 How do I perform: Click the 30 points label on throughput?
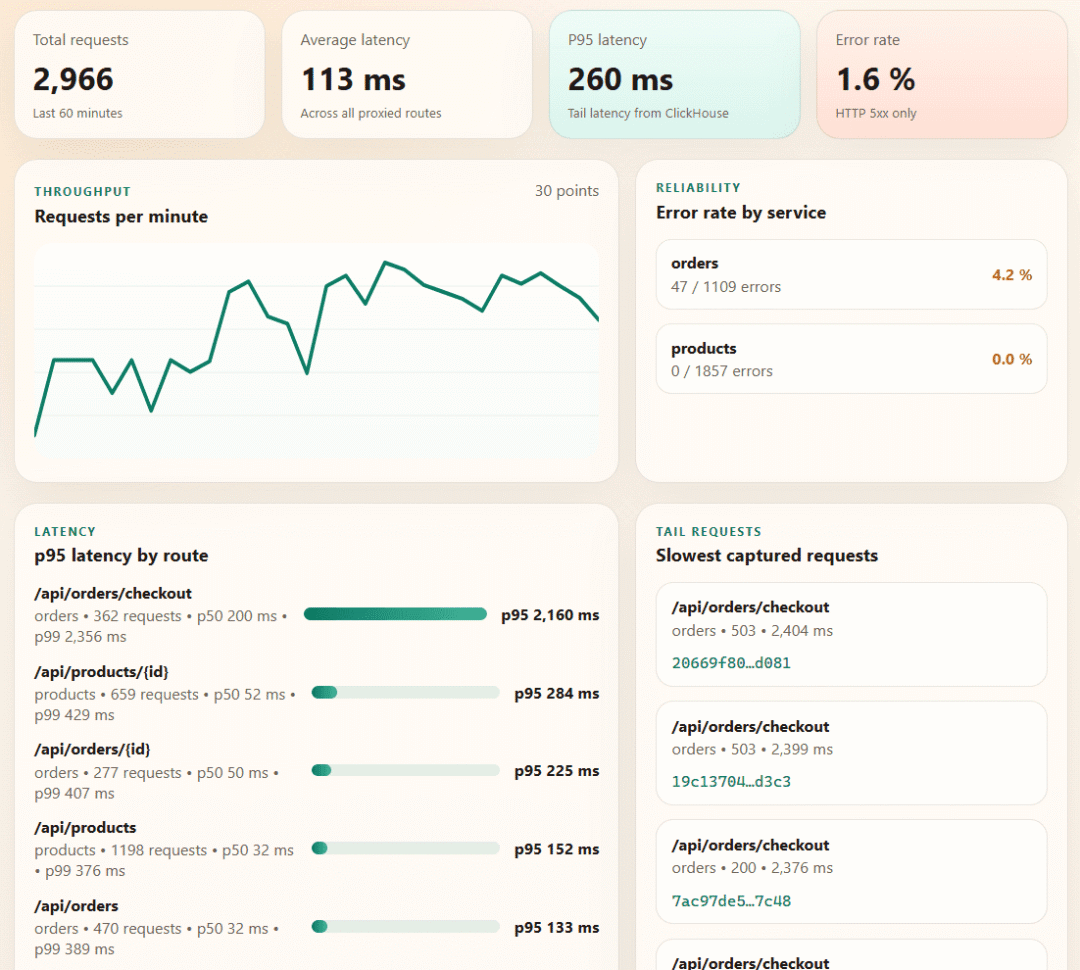click(567, 191)
